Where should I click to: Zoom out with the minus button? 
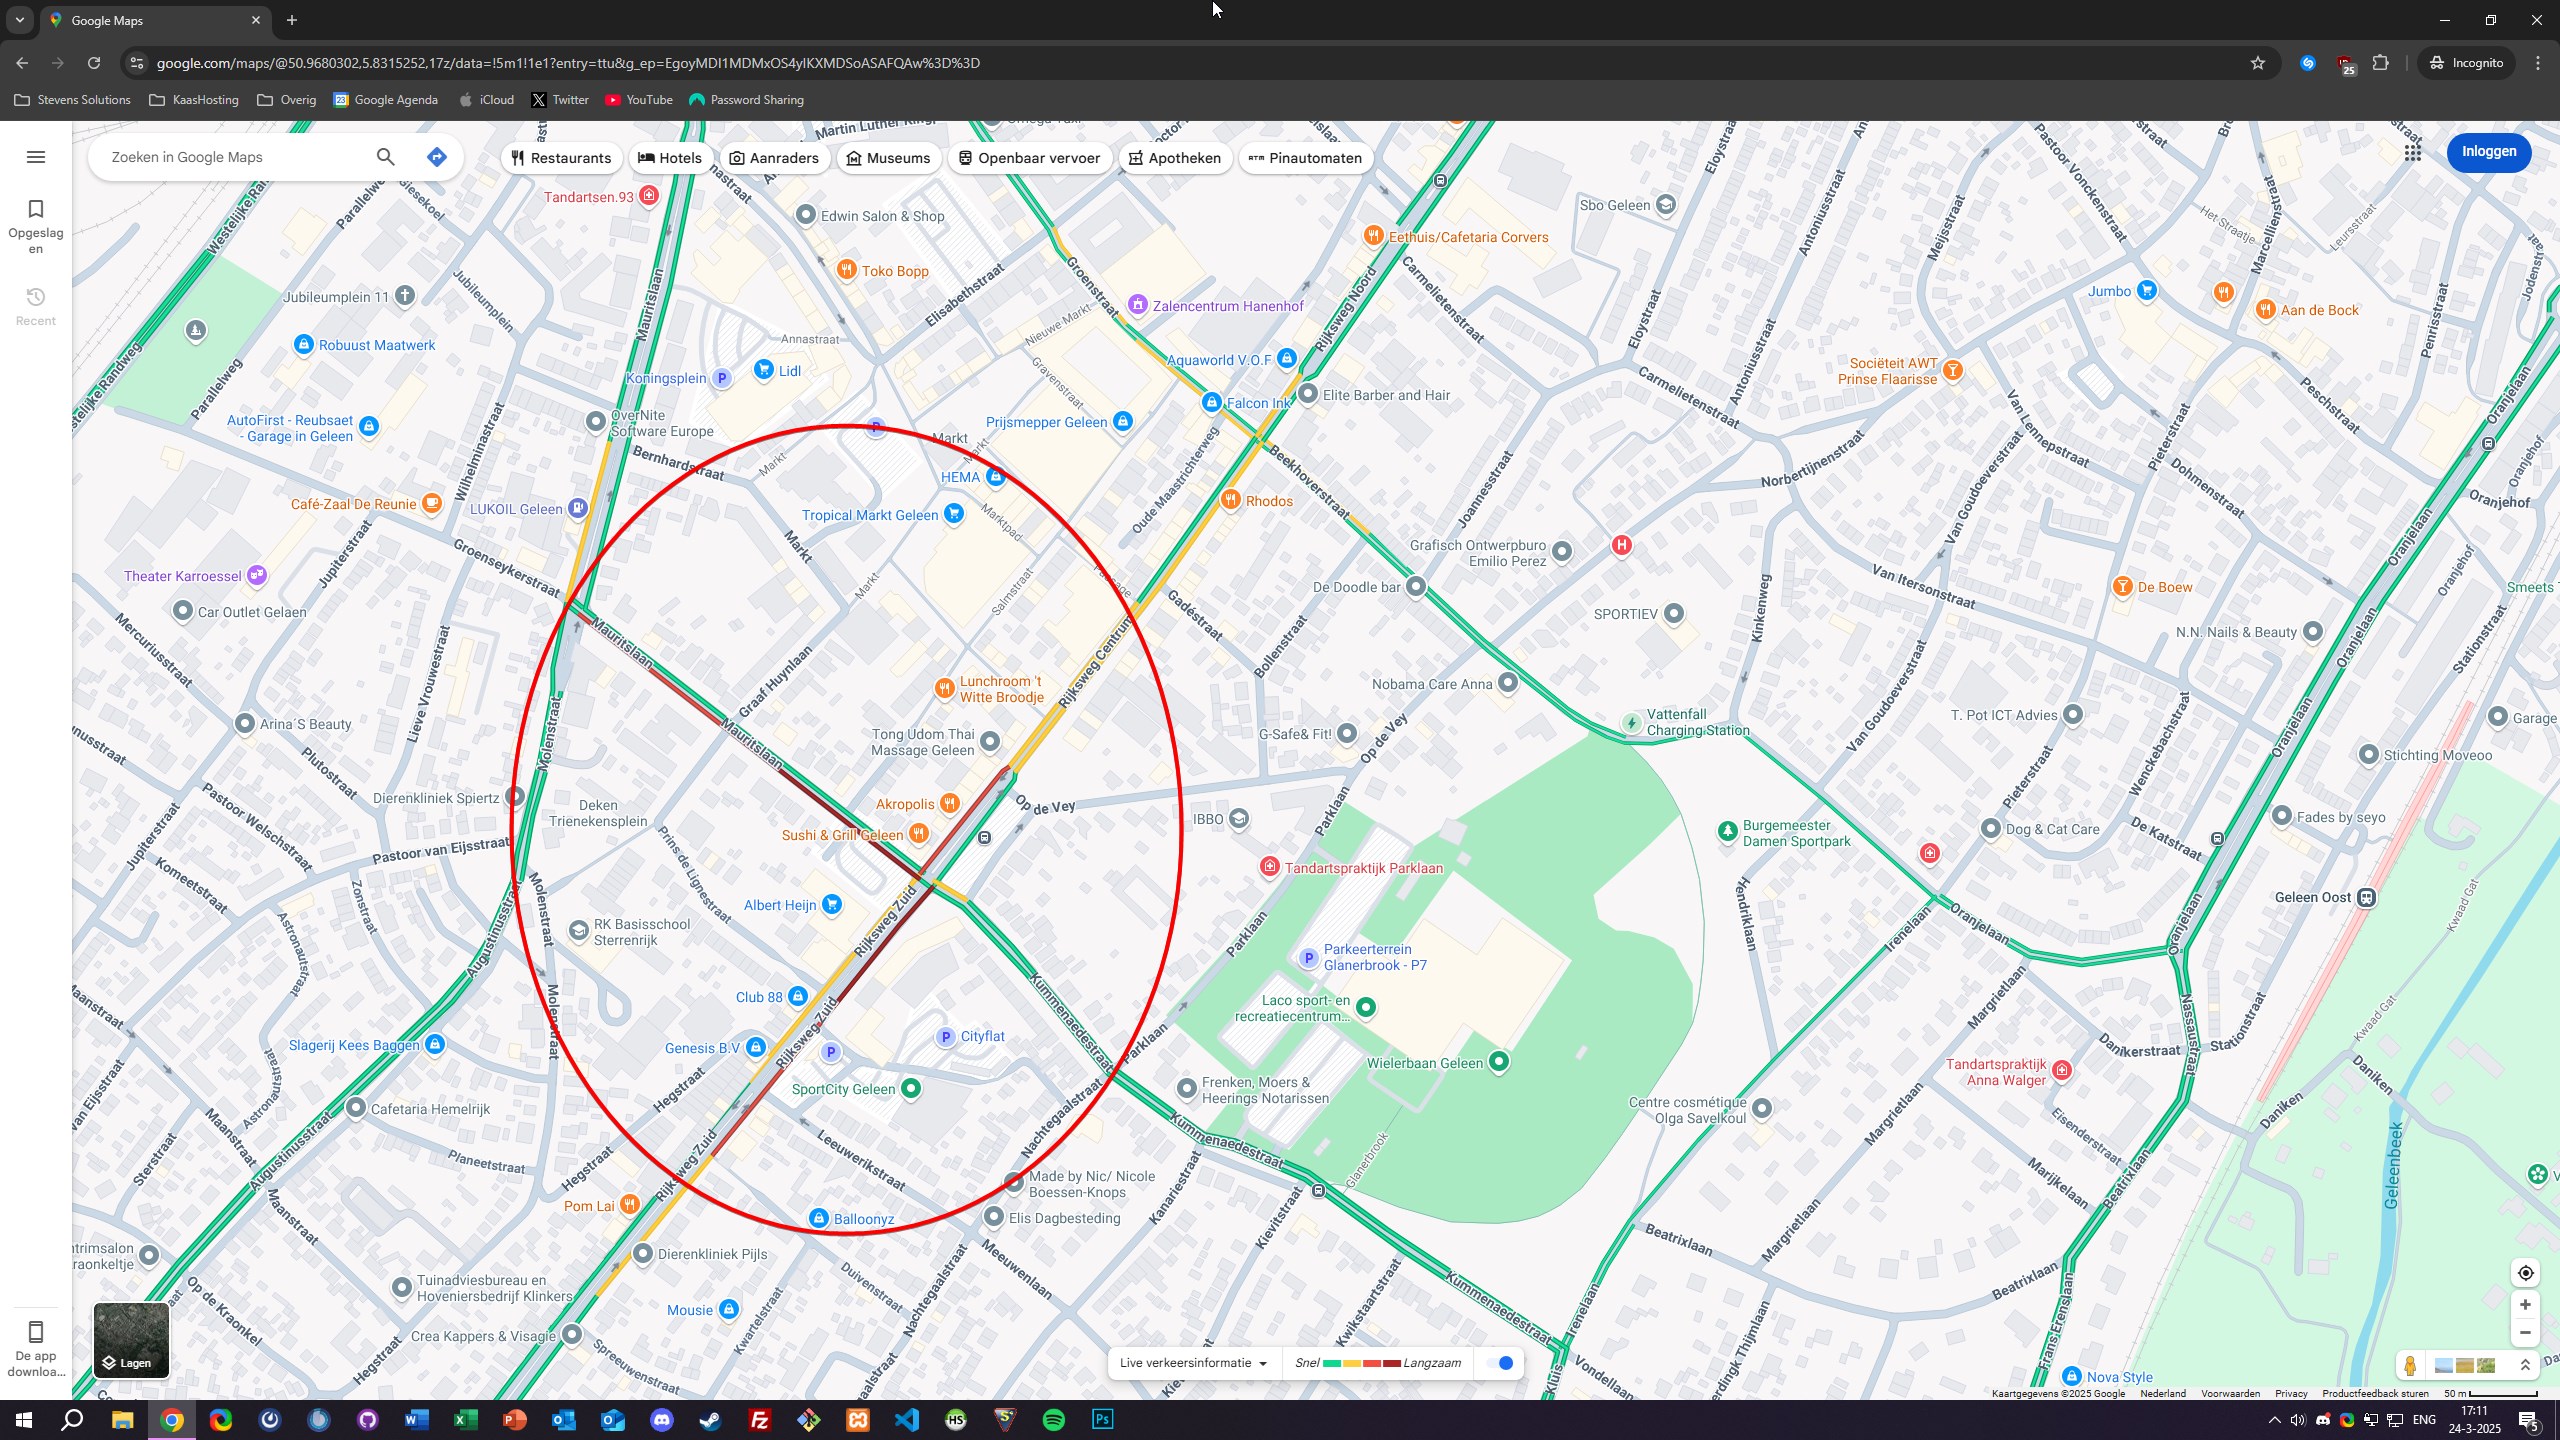[2525, 1333]
